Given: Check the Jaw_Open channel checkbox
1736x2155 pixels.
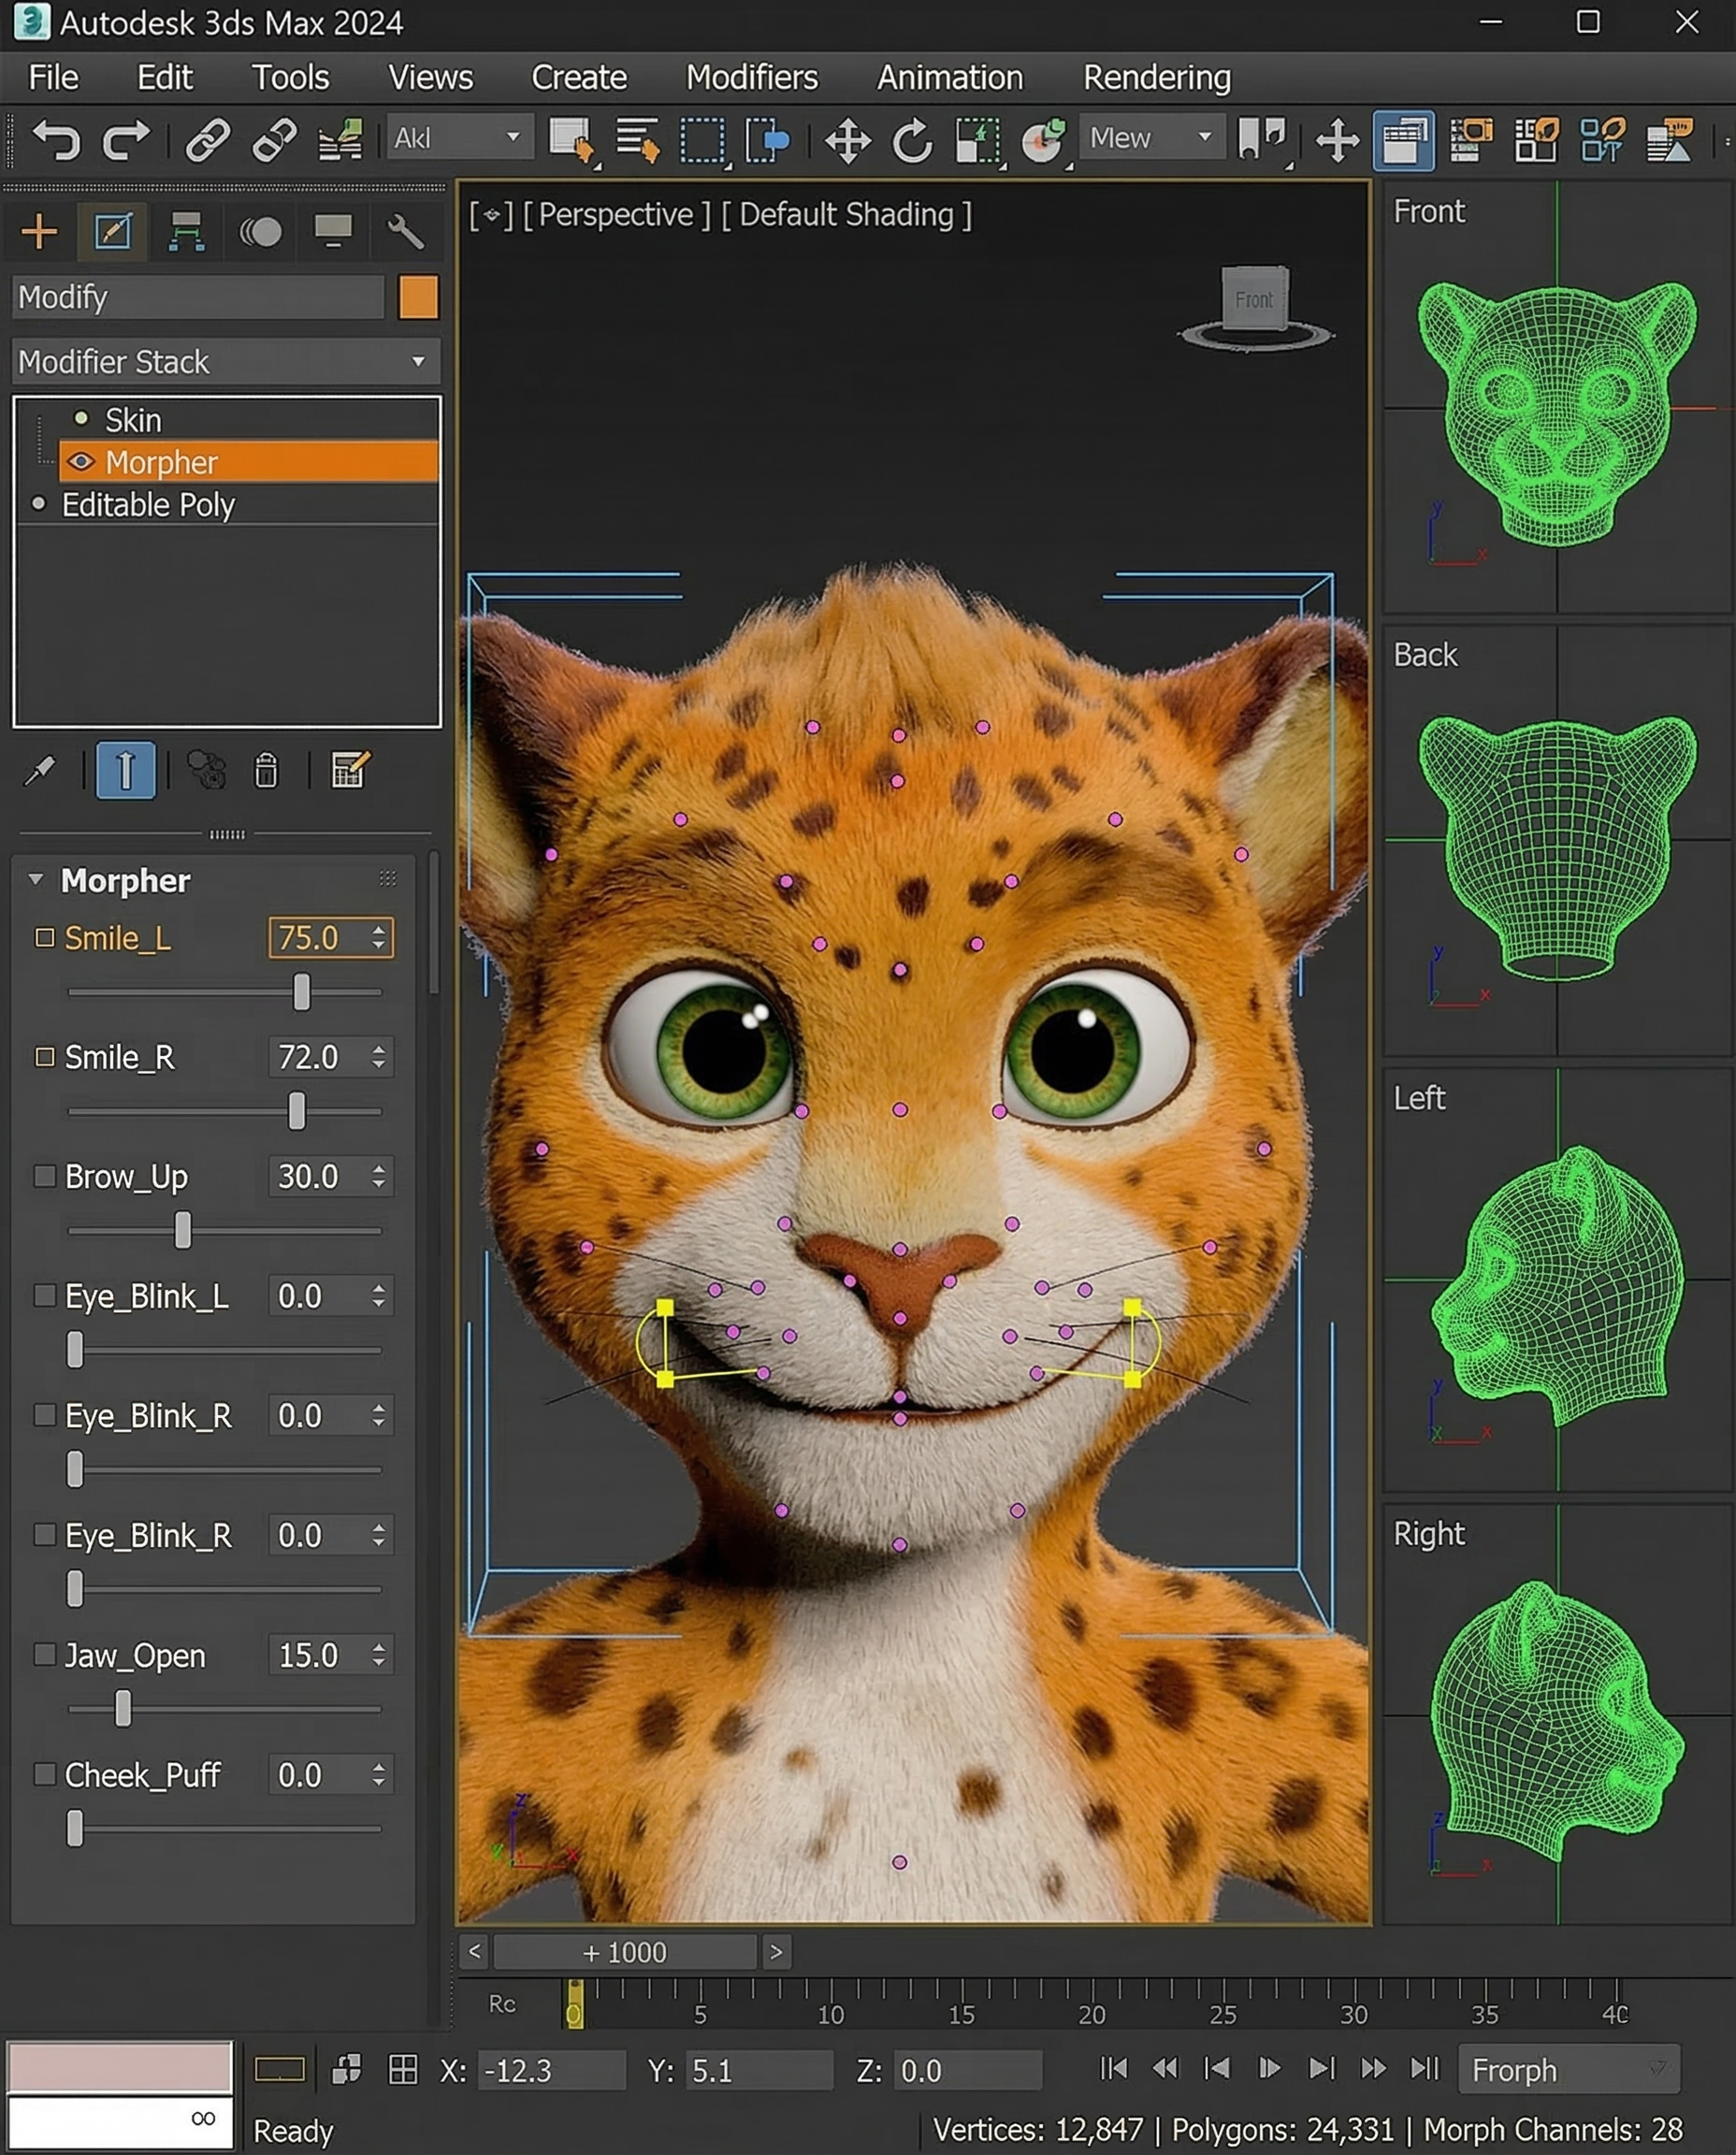Looking at the screenshot, I should click(44, 1655).
